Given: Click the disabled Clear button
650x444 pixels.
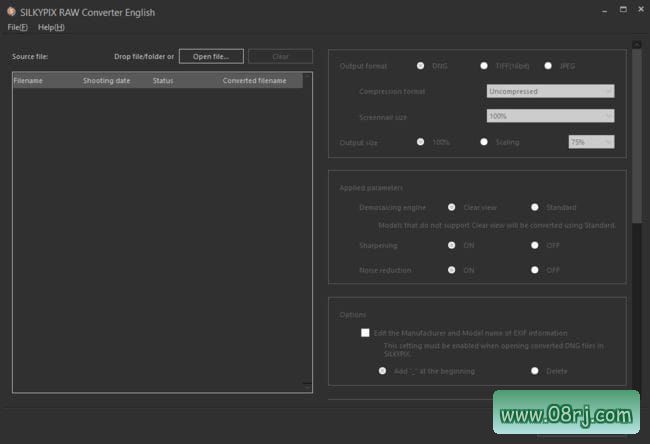Looking at the screenshot, I should tap(280, 56).
